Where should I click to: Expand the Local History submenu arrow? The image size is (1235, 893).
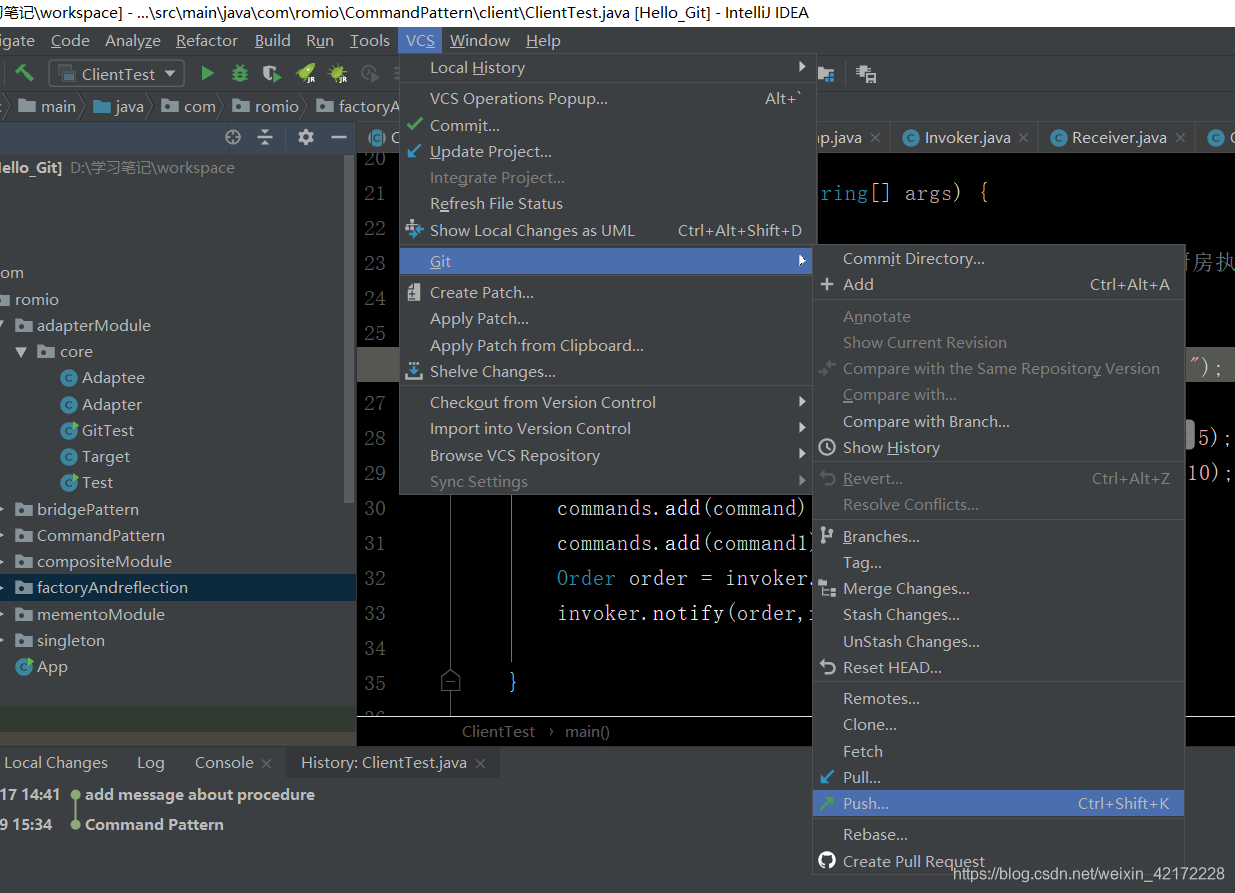pos(802,67)
